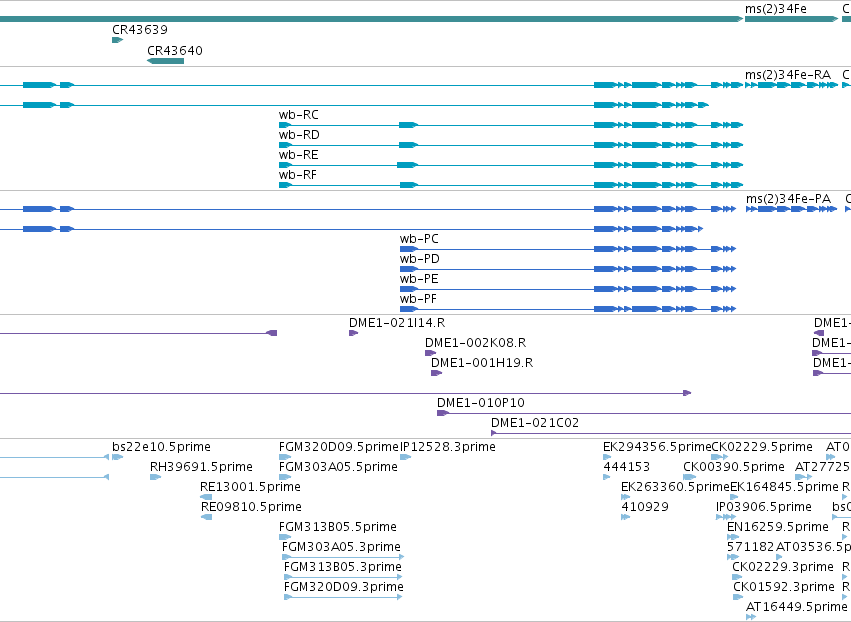Click the EK294356.5prime EST label
The height and width of the screenshot is (622, 851).
click(x=657, y=447)
